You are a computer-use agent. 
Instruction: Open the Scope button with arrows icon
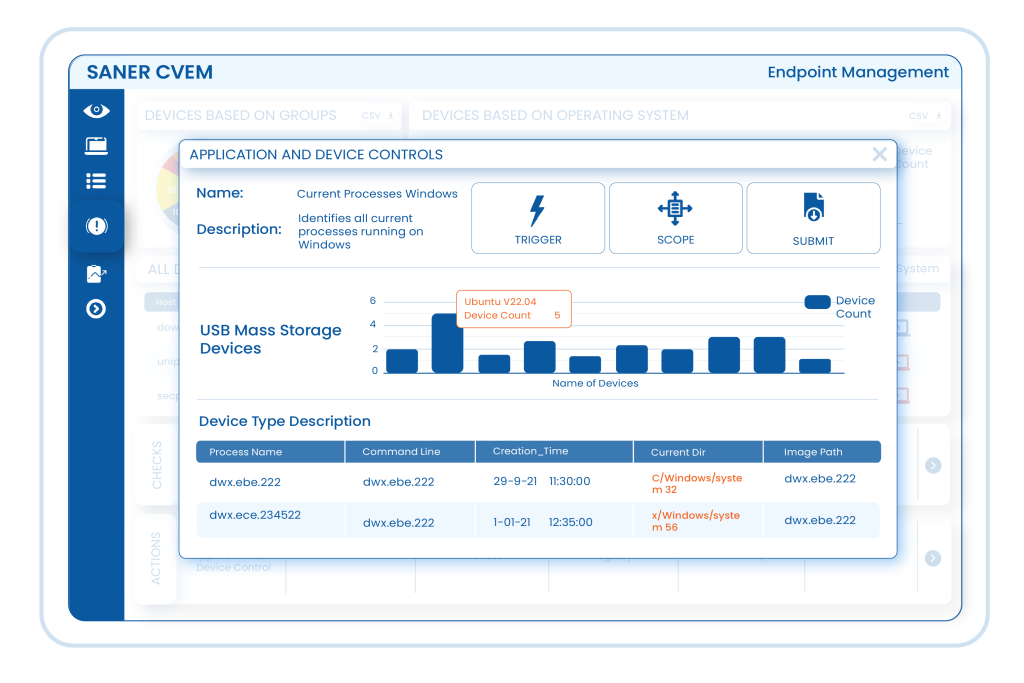click(675, 218)
